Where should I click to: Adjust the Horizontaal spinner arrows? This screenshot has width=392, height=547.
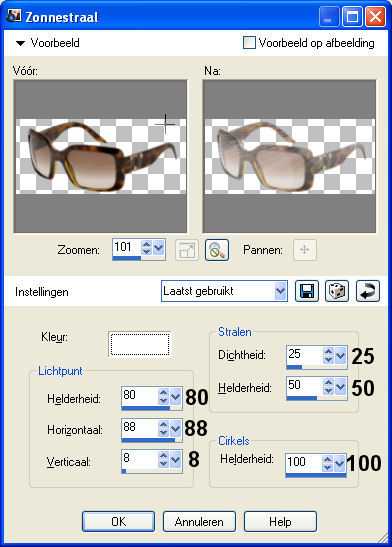coord(163,428)
